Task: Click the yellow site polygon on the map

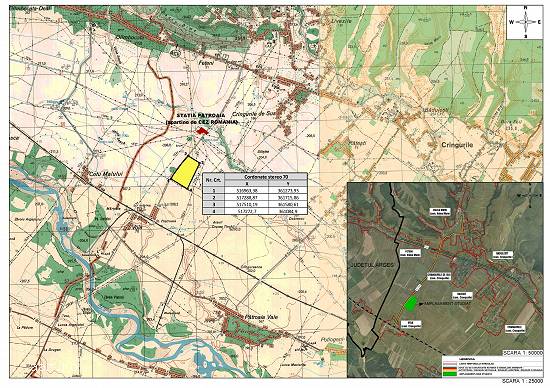Action: click(185, 172)
